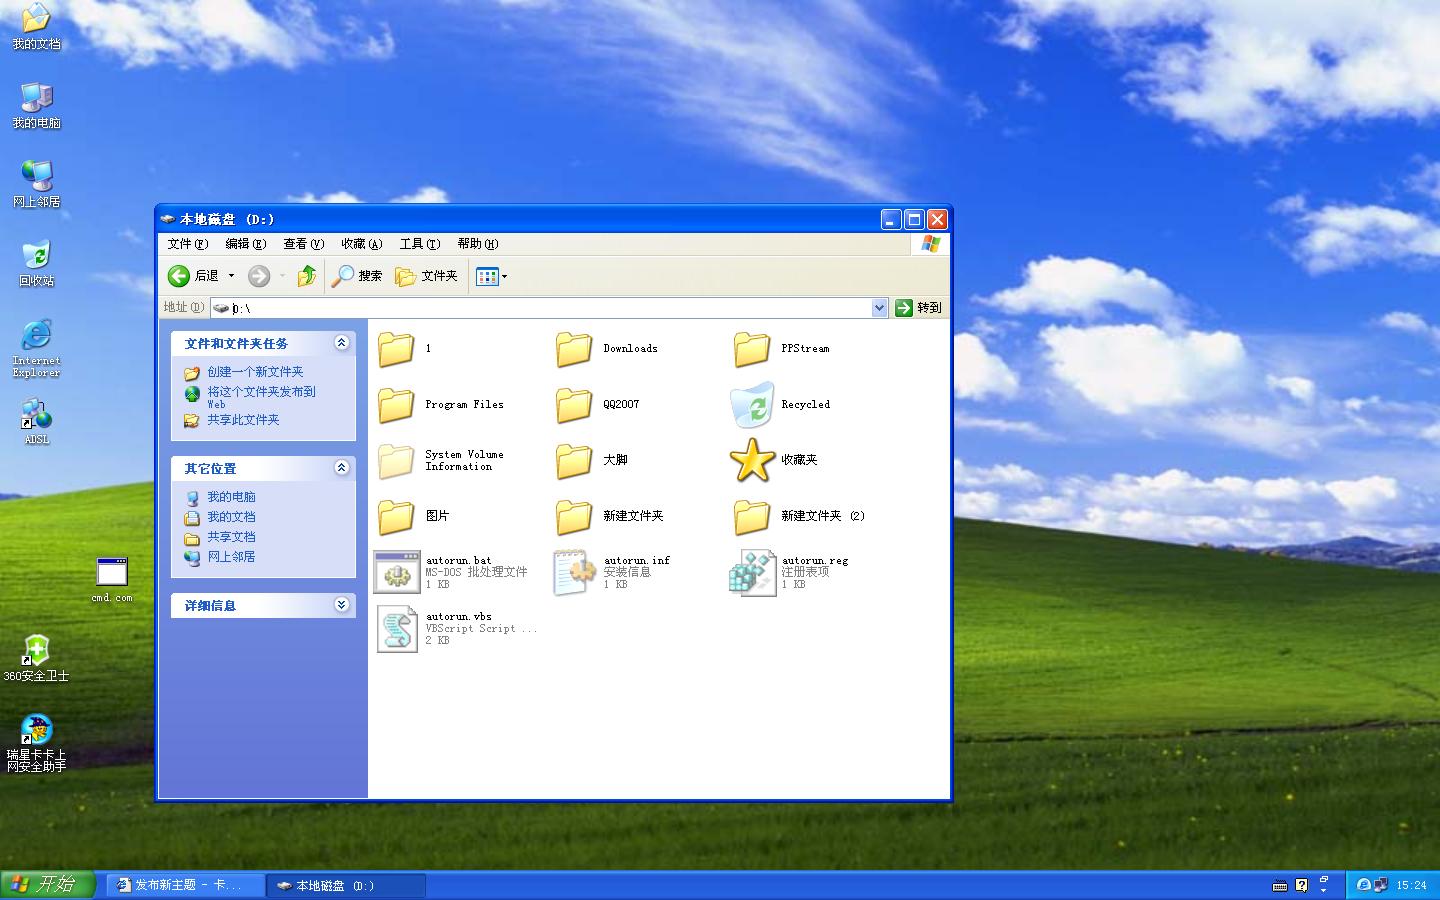This screenshot has height=900, width=1440.
Task: Select the 新建文件夹 folder icon
Action: point(574,517)
